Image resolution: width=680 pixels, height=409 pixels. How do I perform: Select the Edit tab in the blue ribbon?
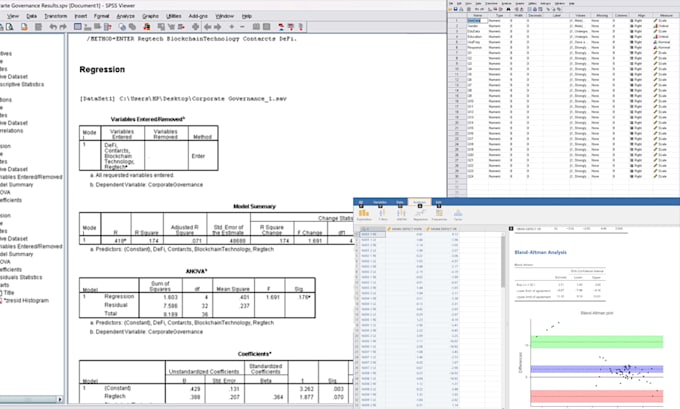[x=438, y=202]
